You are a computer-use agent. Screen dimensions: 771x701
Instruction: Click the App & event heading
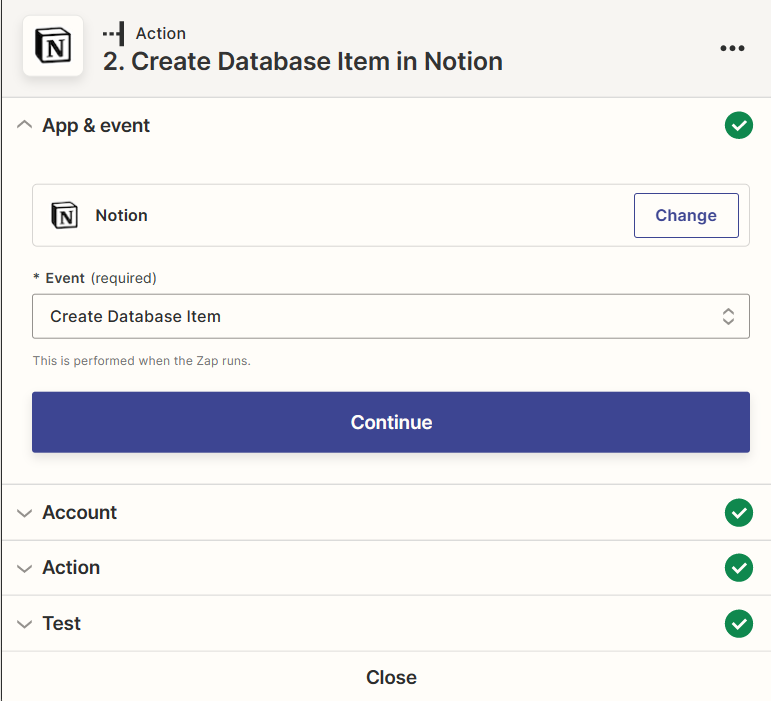(96, 125)
